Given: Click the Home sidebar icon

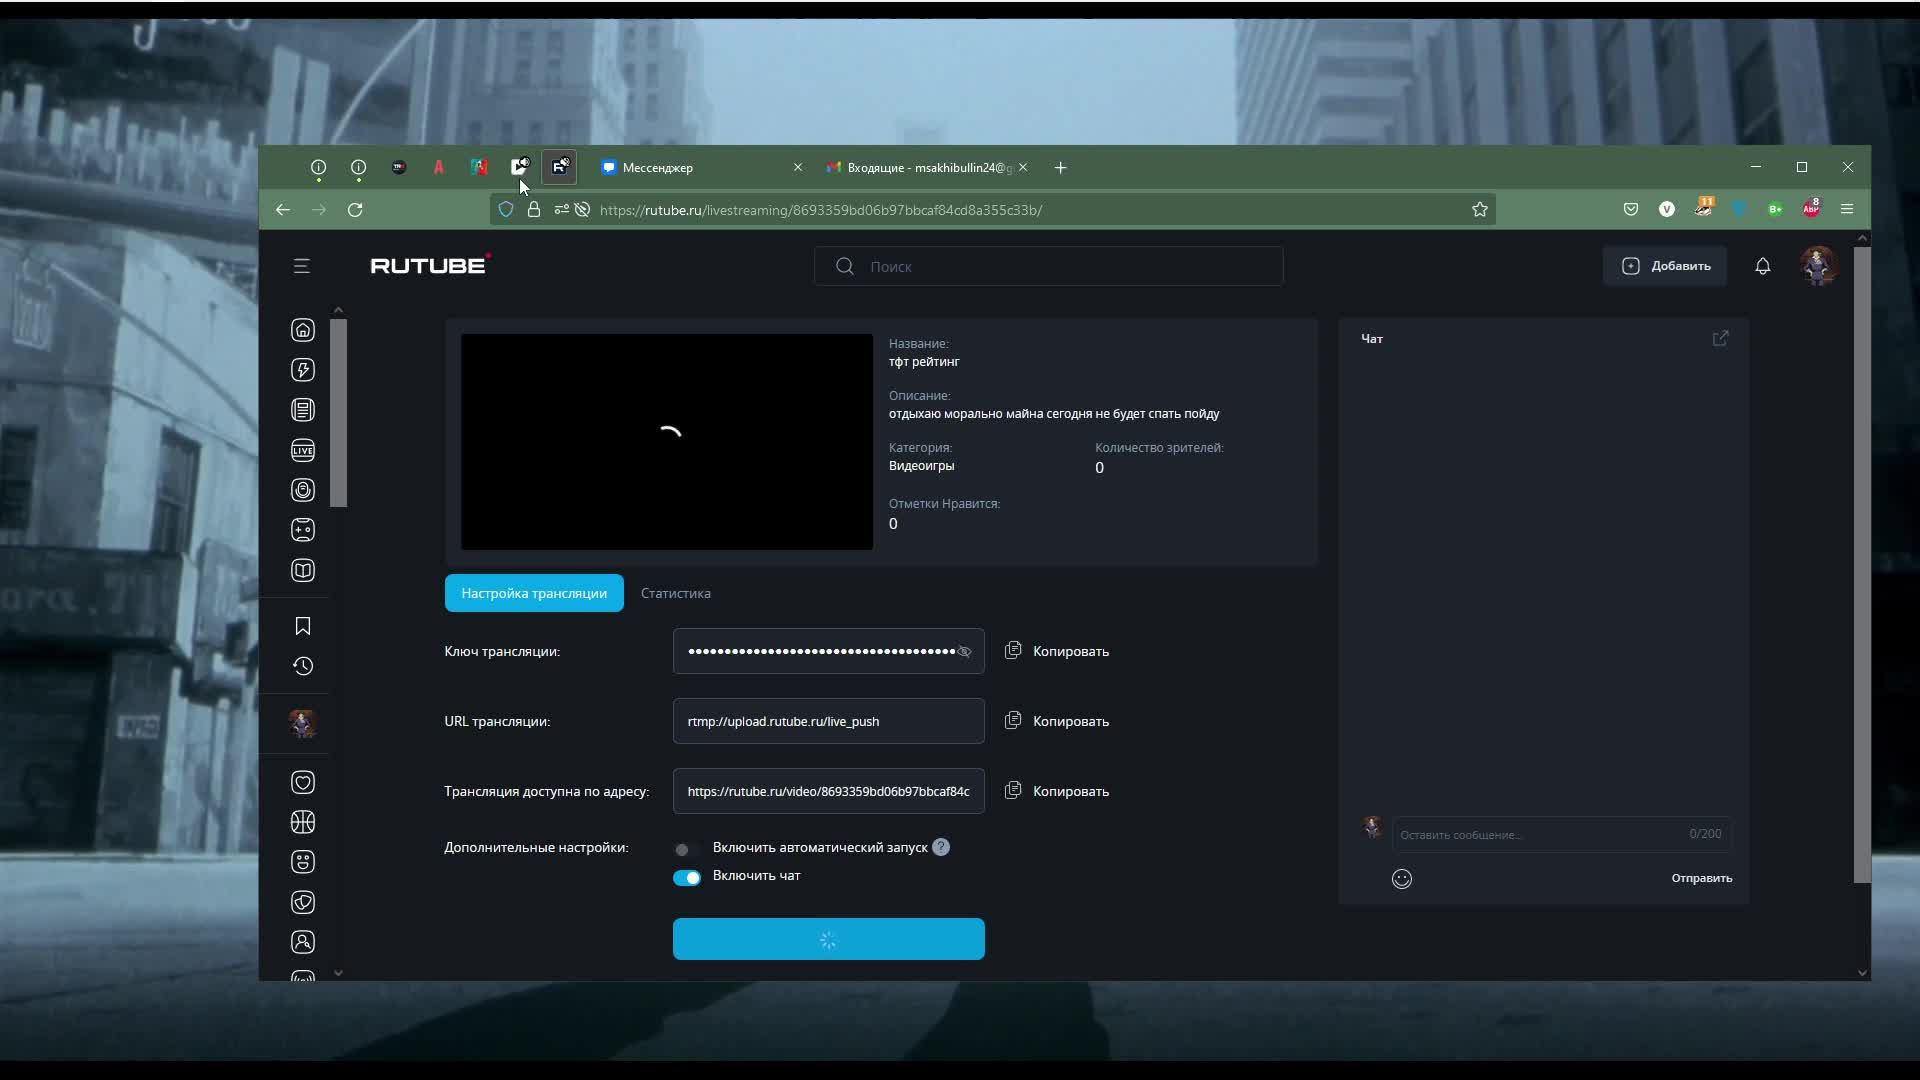Looking at the screenshot, I should [303, 330].
